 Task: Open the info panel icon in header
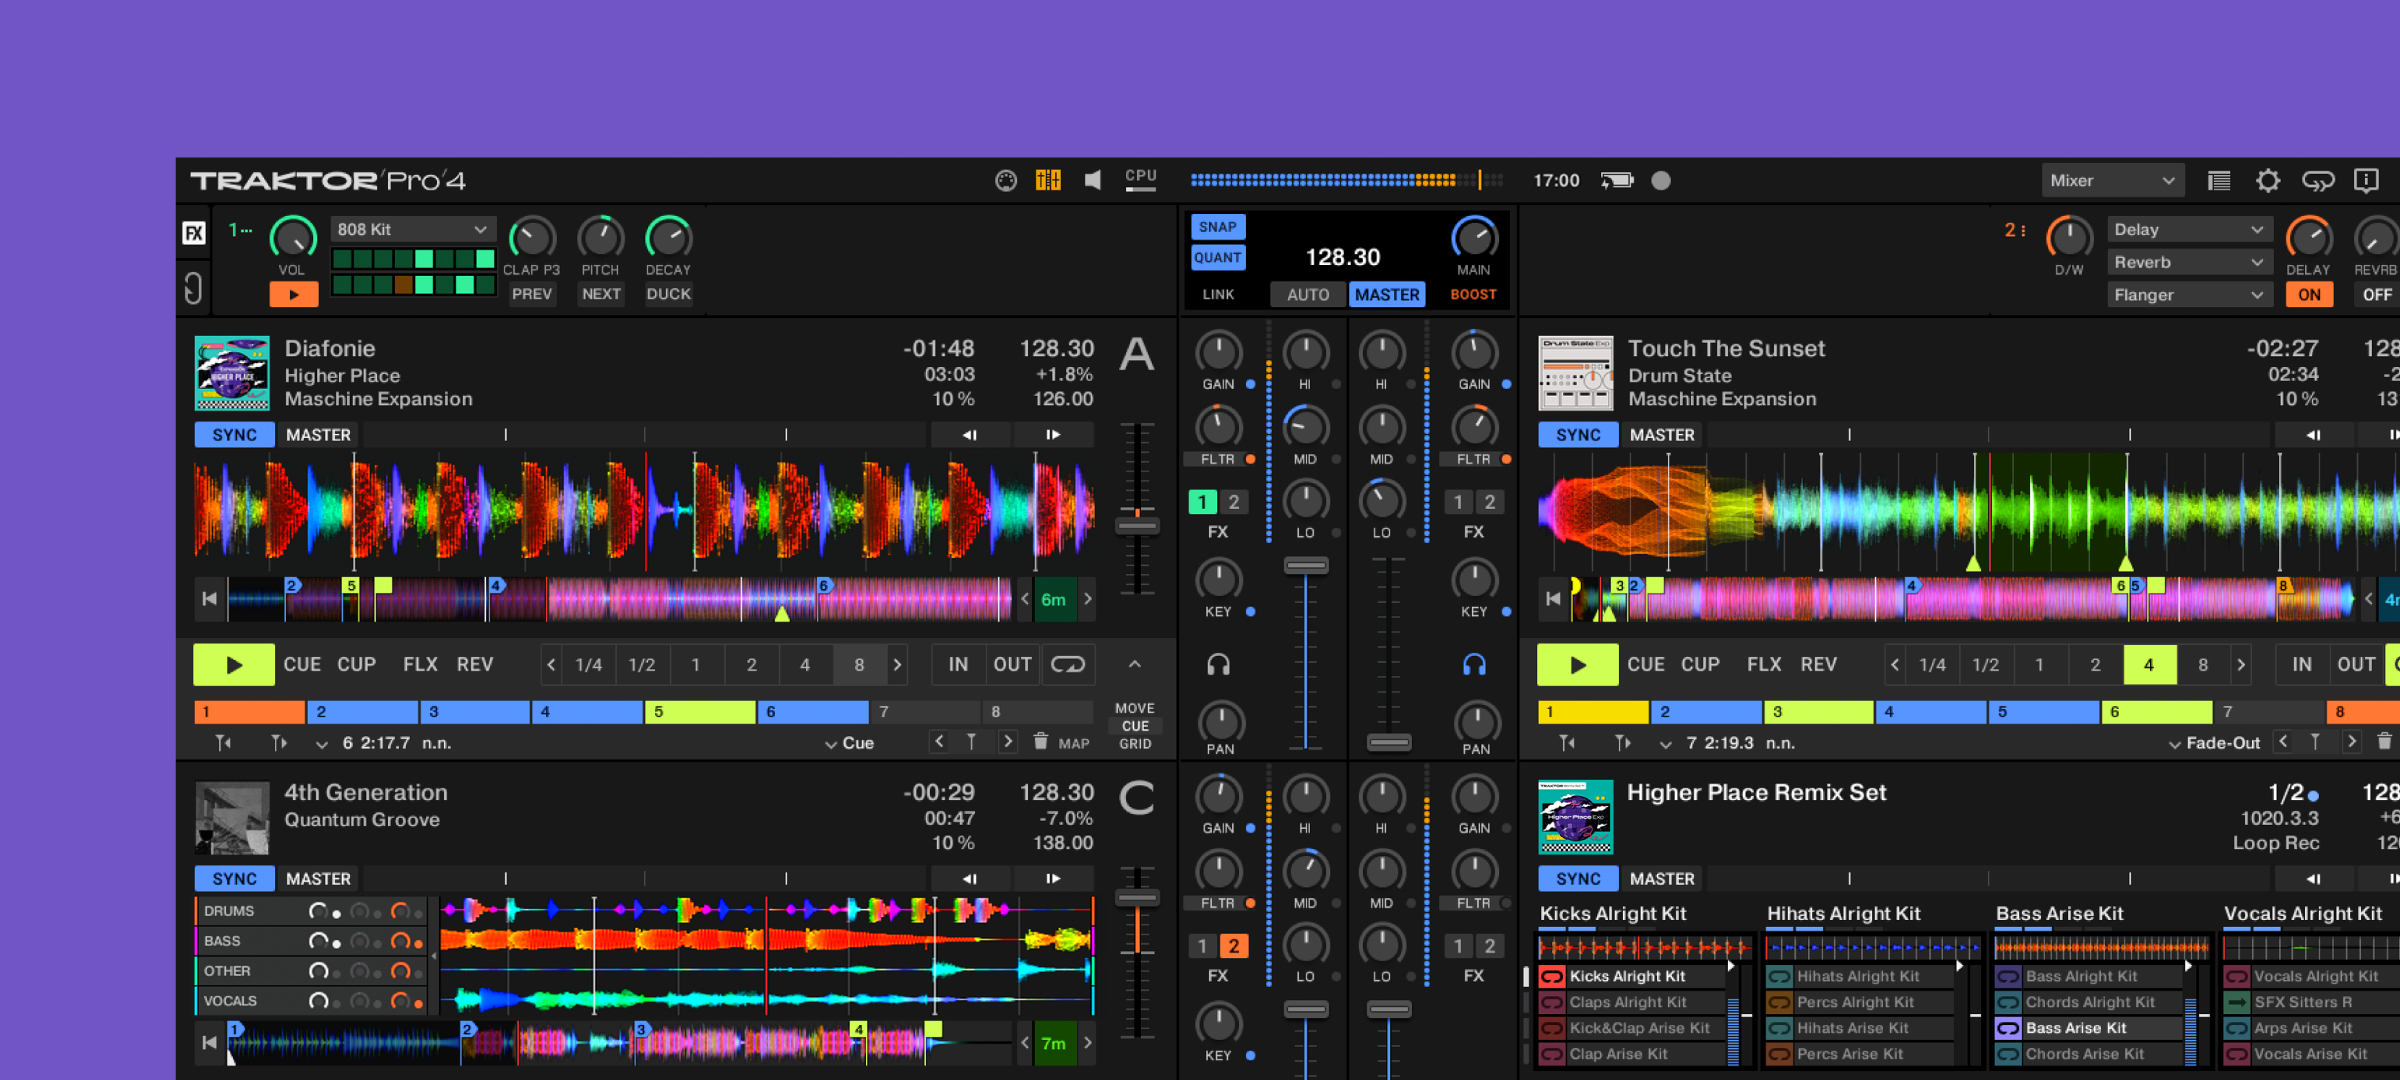pos(2366,181)
